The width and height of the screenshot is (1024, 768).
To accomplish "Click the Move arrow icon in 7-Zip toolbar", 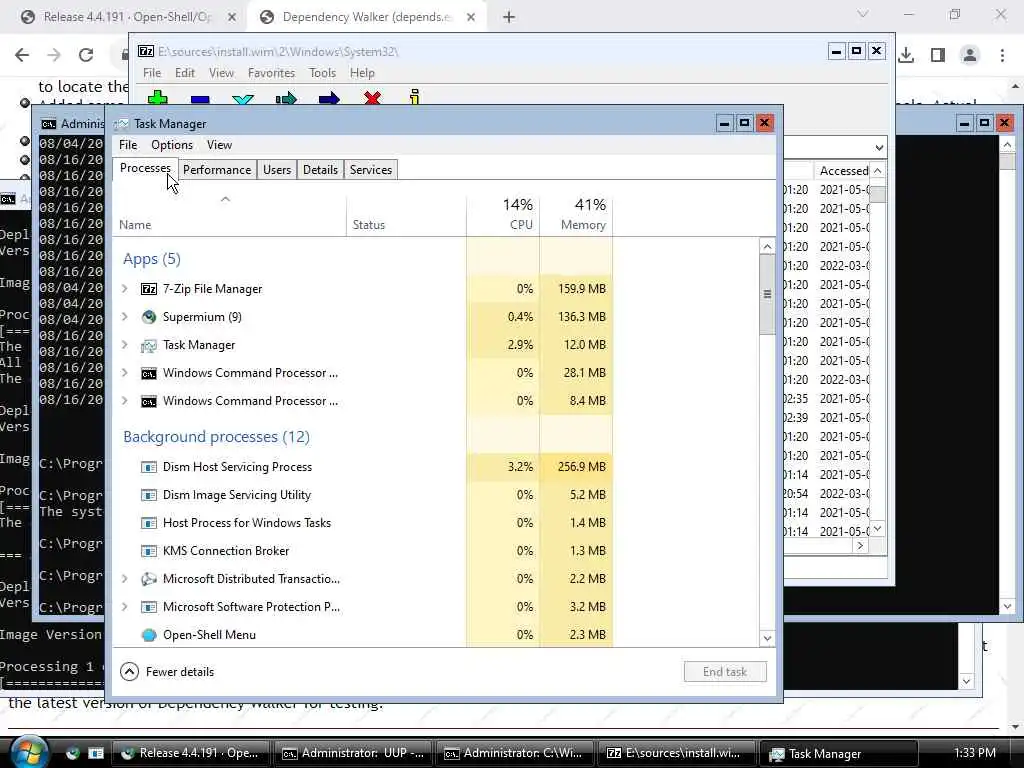I will (329, 99).
